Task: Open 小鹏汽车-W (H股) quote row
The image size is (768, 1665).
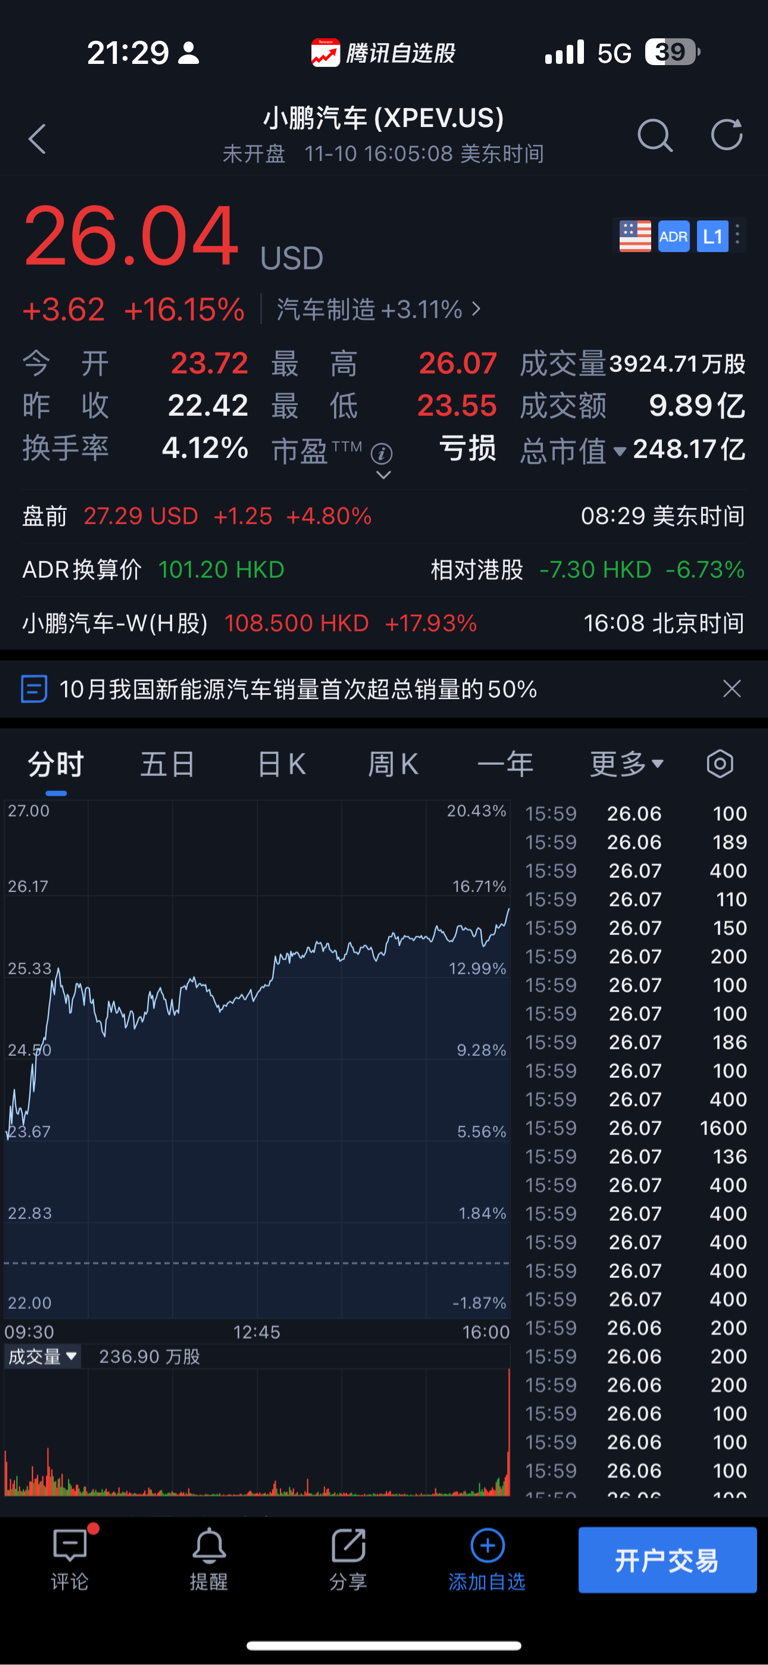Action: point(384,624)
